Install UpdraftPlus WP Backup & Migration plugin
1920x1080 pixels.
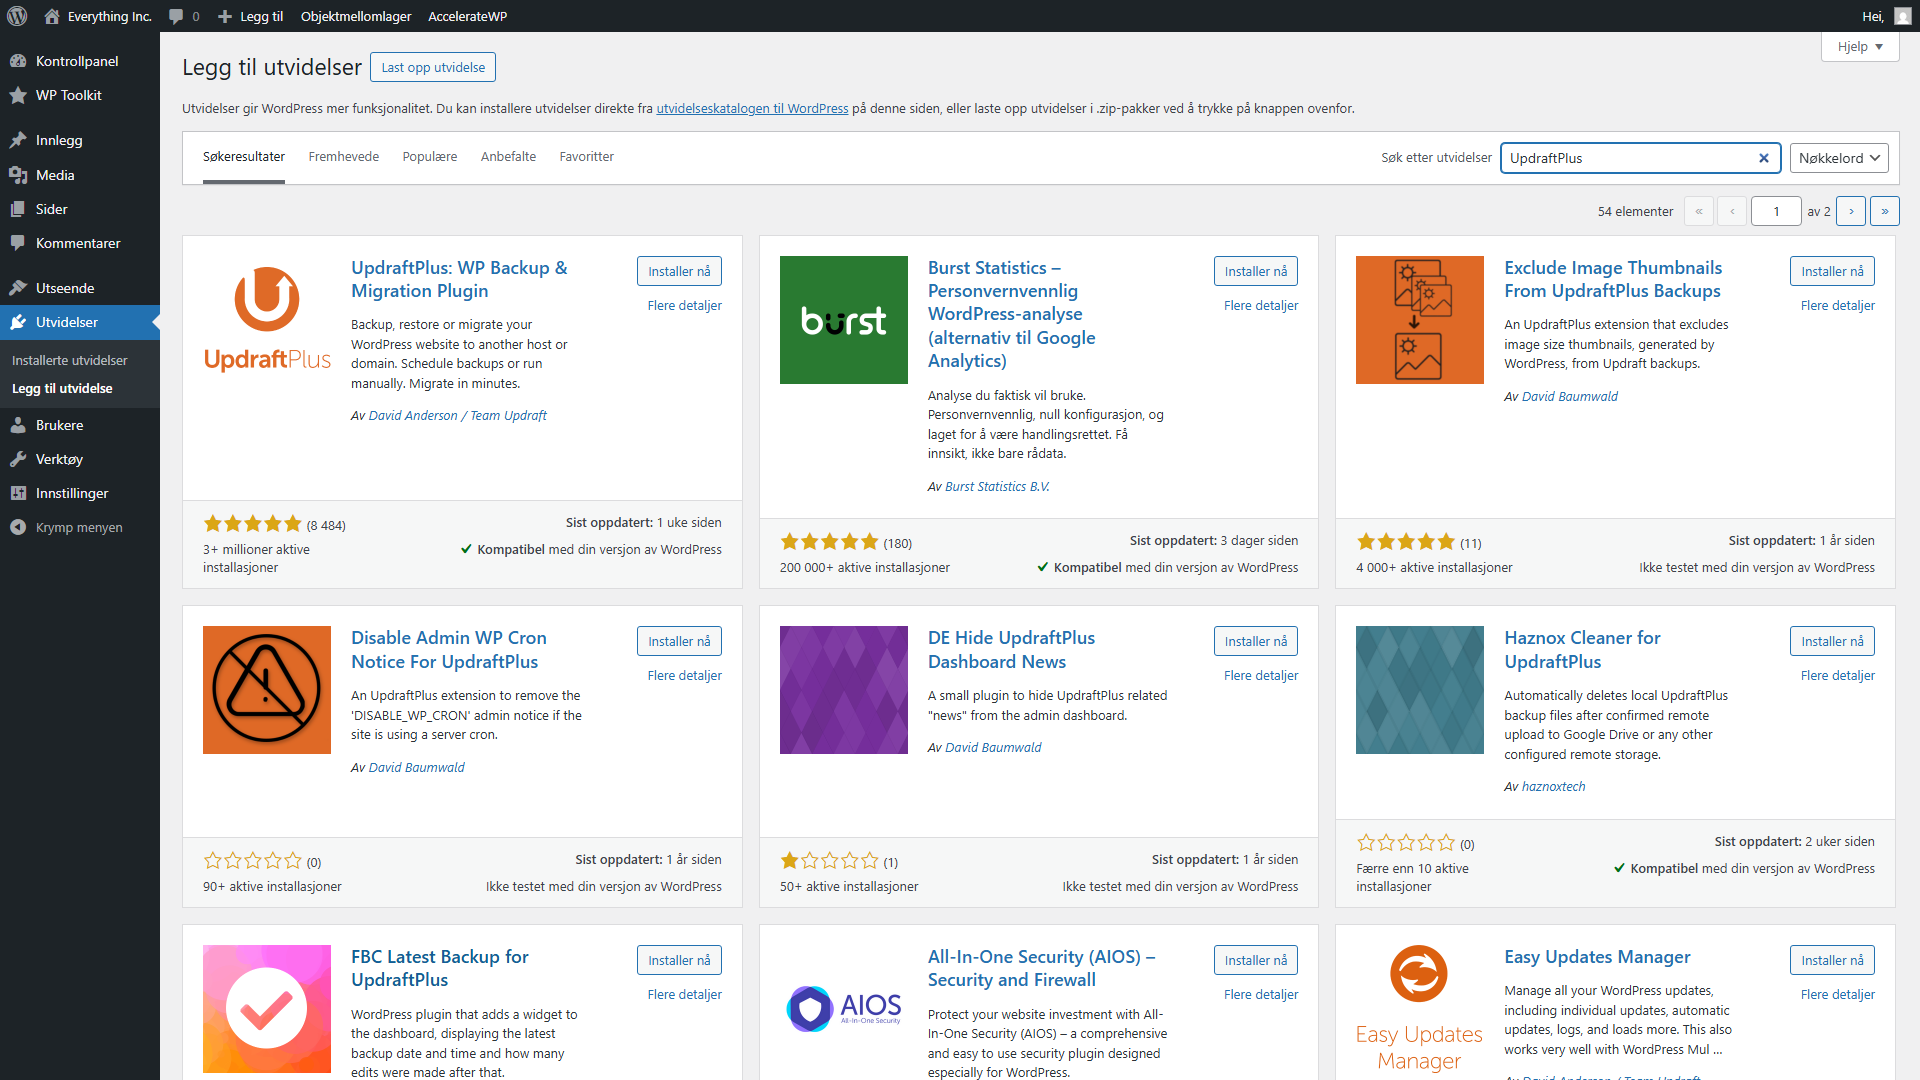point(679,271)
